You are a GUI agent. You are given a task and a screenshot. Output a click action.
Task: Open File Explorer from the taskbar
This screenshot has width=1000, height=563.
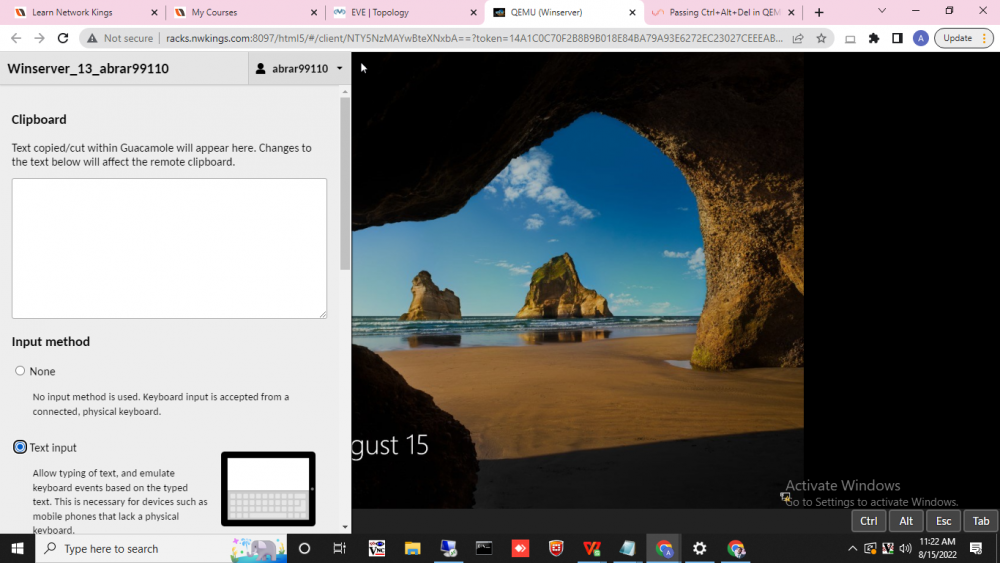point(413,548)
